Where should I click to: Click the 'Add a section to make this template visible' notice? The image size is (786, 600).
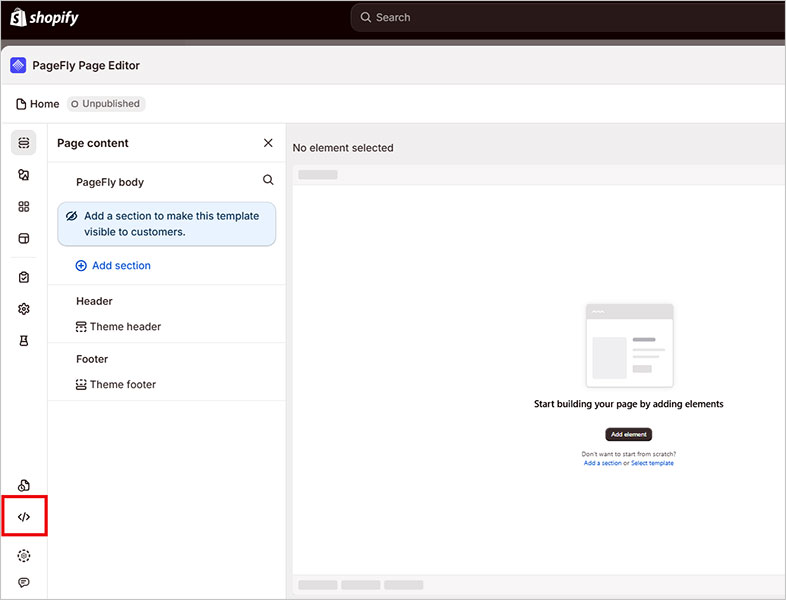click(166, 224)
